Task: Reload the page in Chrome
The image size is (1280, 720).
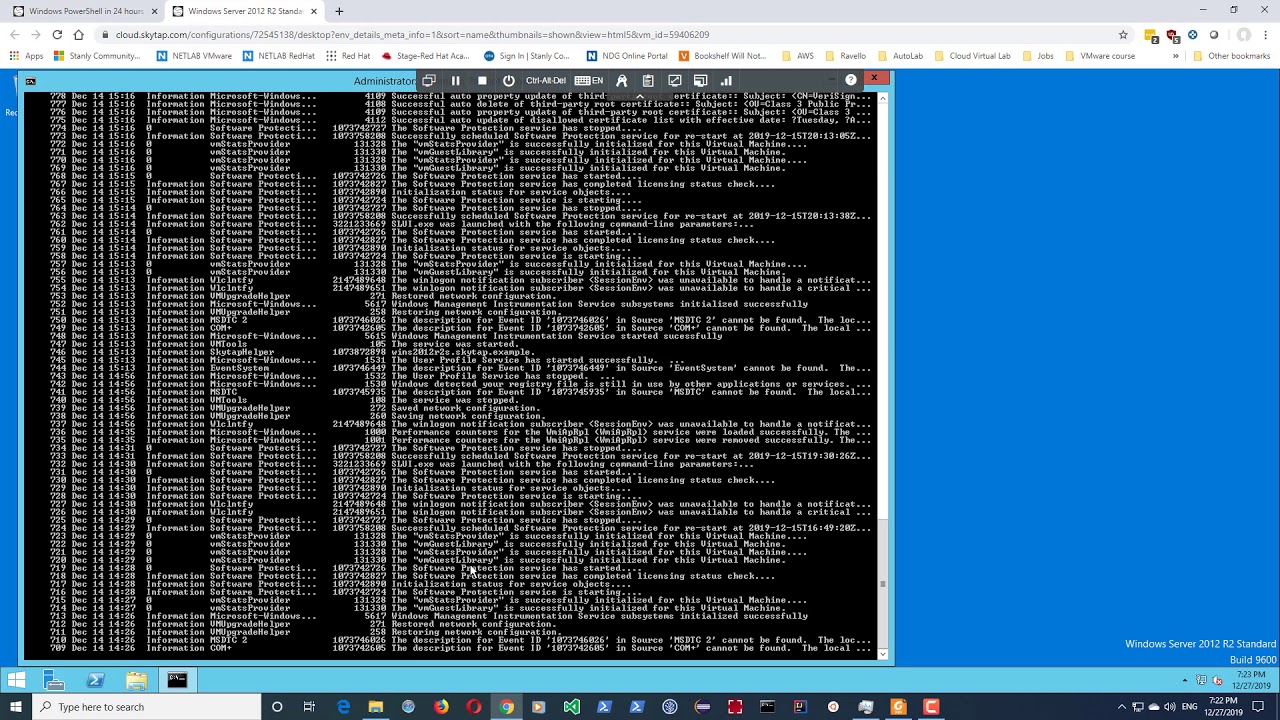Action: click(57, 34)
